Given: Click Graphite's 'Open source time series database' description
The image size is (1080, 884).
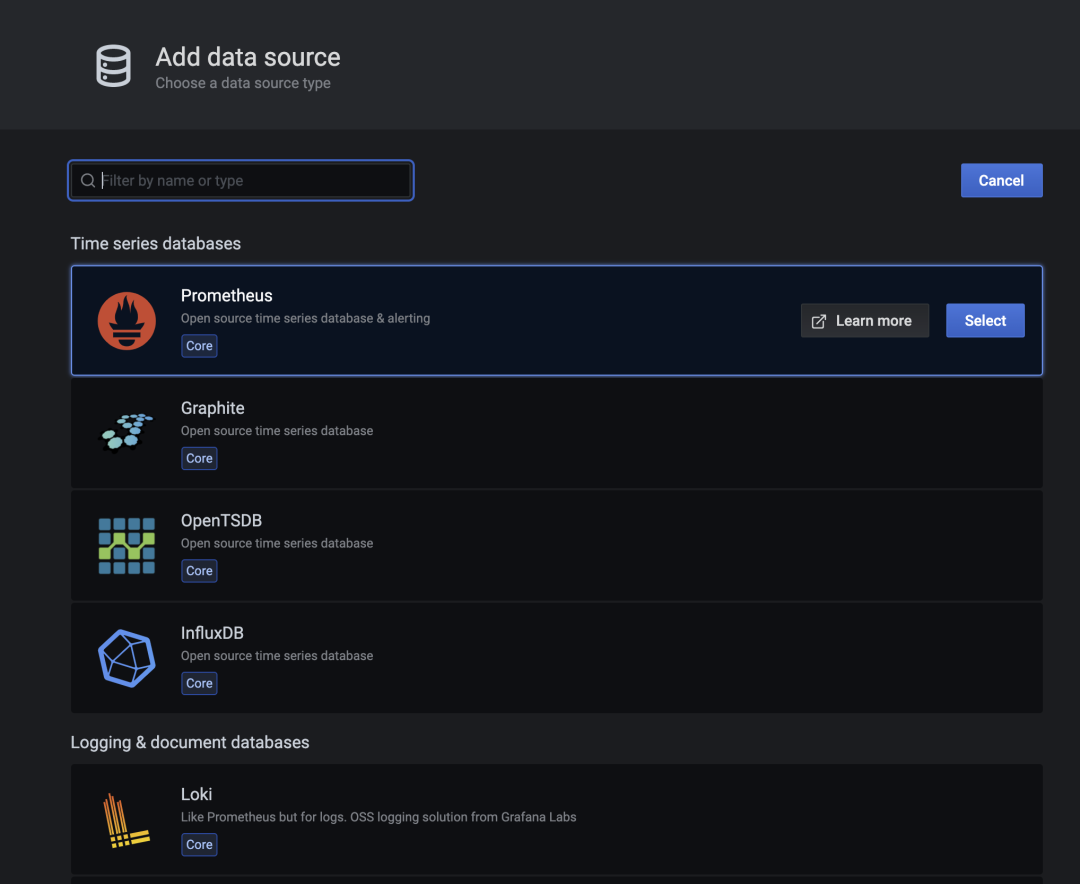Looking at the screenshot, I should pyautogui.click(x=277, y=431).
